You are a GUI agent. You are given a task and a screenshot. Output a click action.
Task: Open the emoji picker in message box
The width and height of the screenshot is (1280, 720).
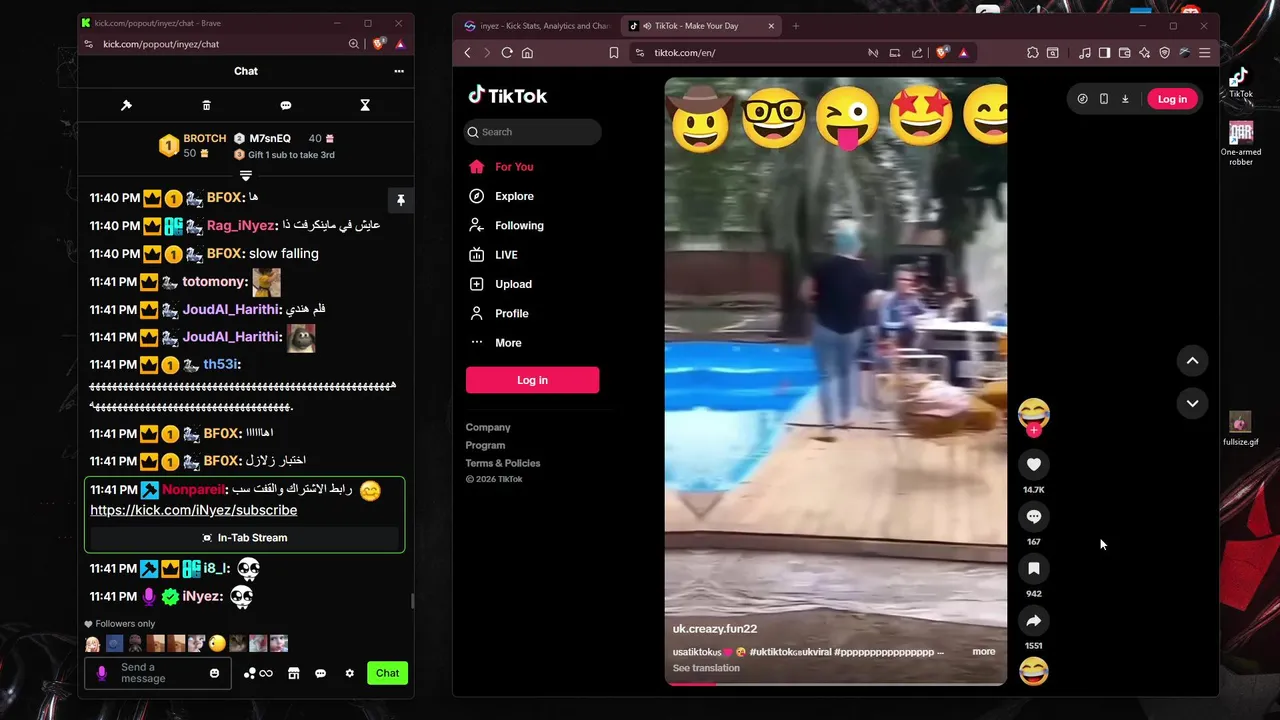[x=214, y=673]
